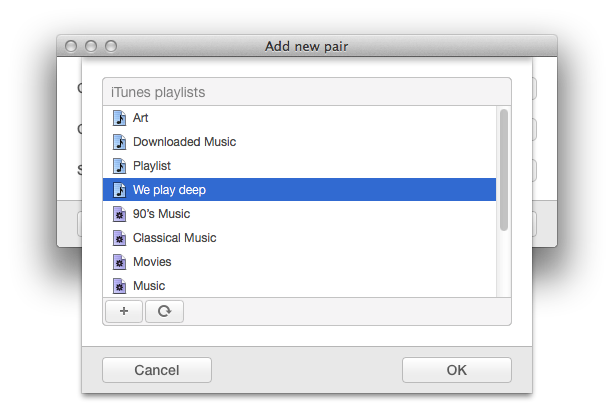Click the Art playlist icon

(119, 118)
